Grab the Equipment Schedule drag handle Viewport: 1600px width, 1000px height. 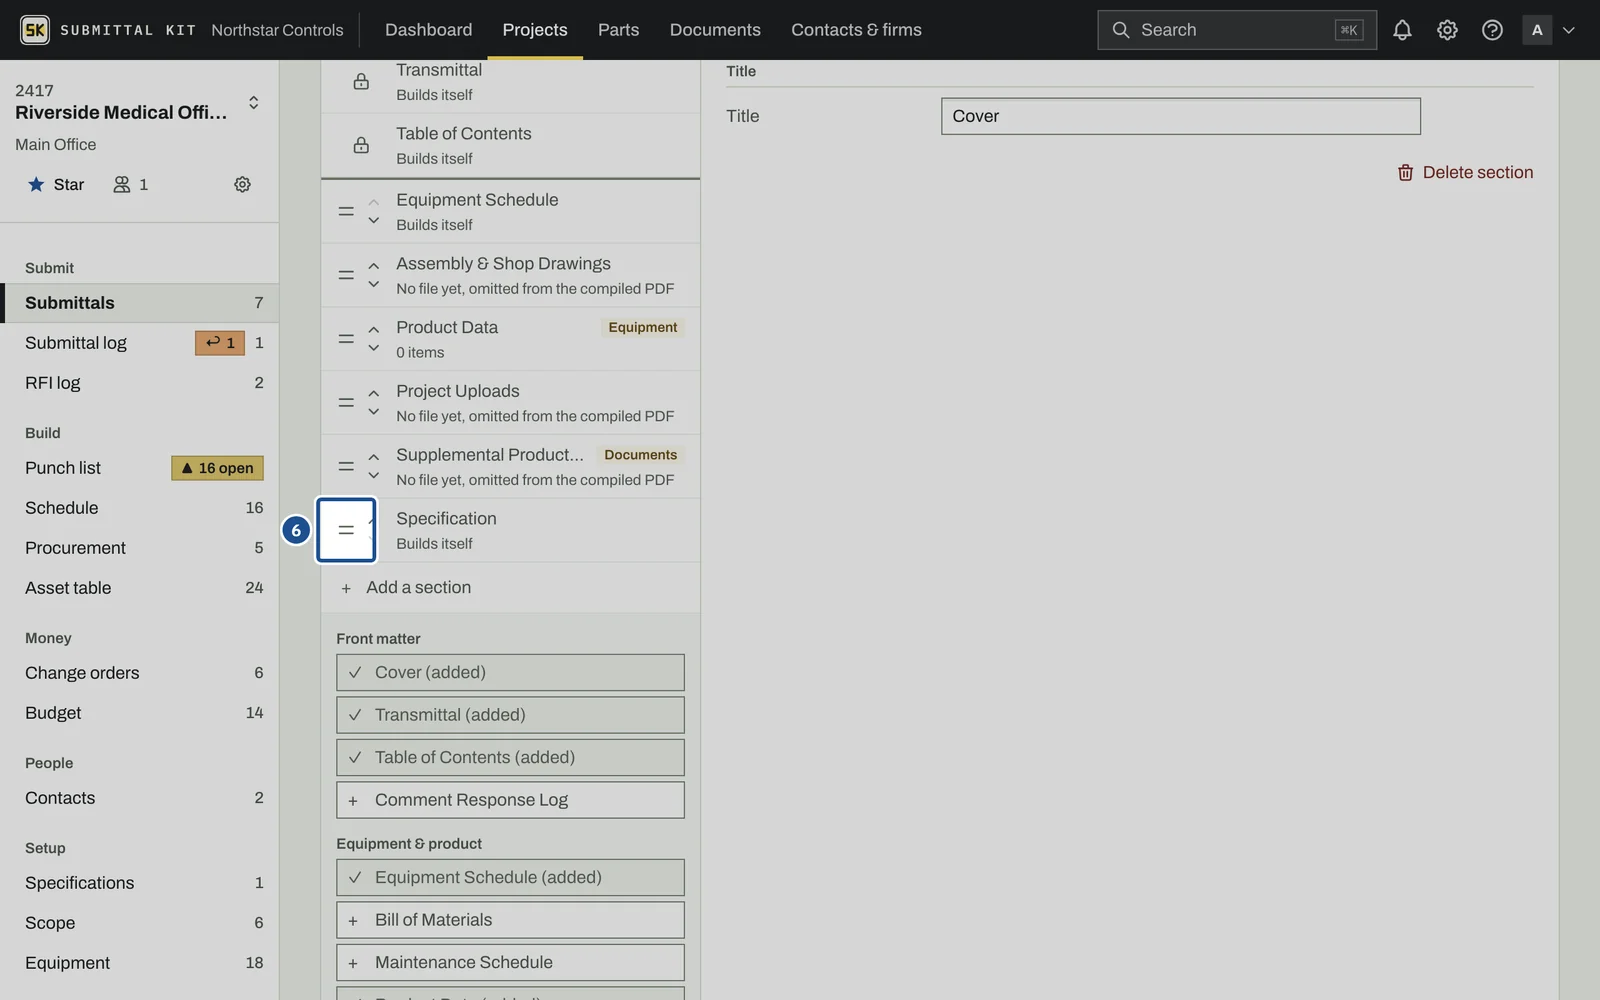click(346, 211)
